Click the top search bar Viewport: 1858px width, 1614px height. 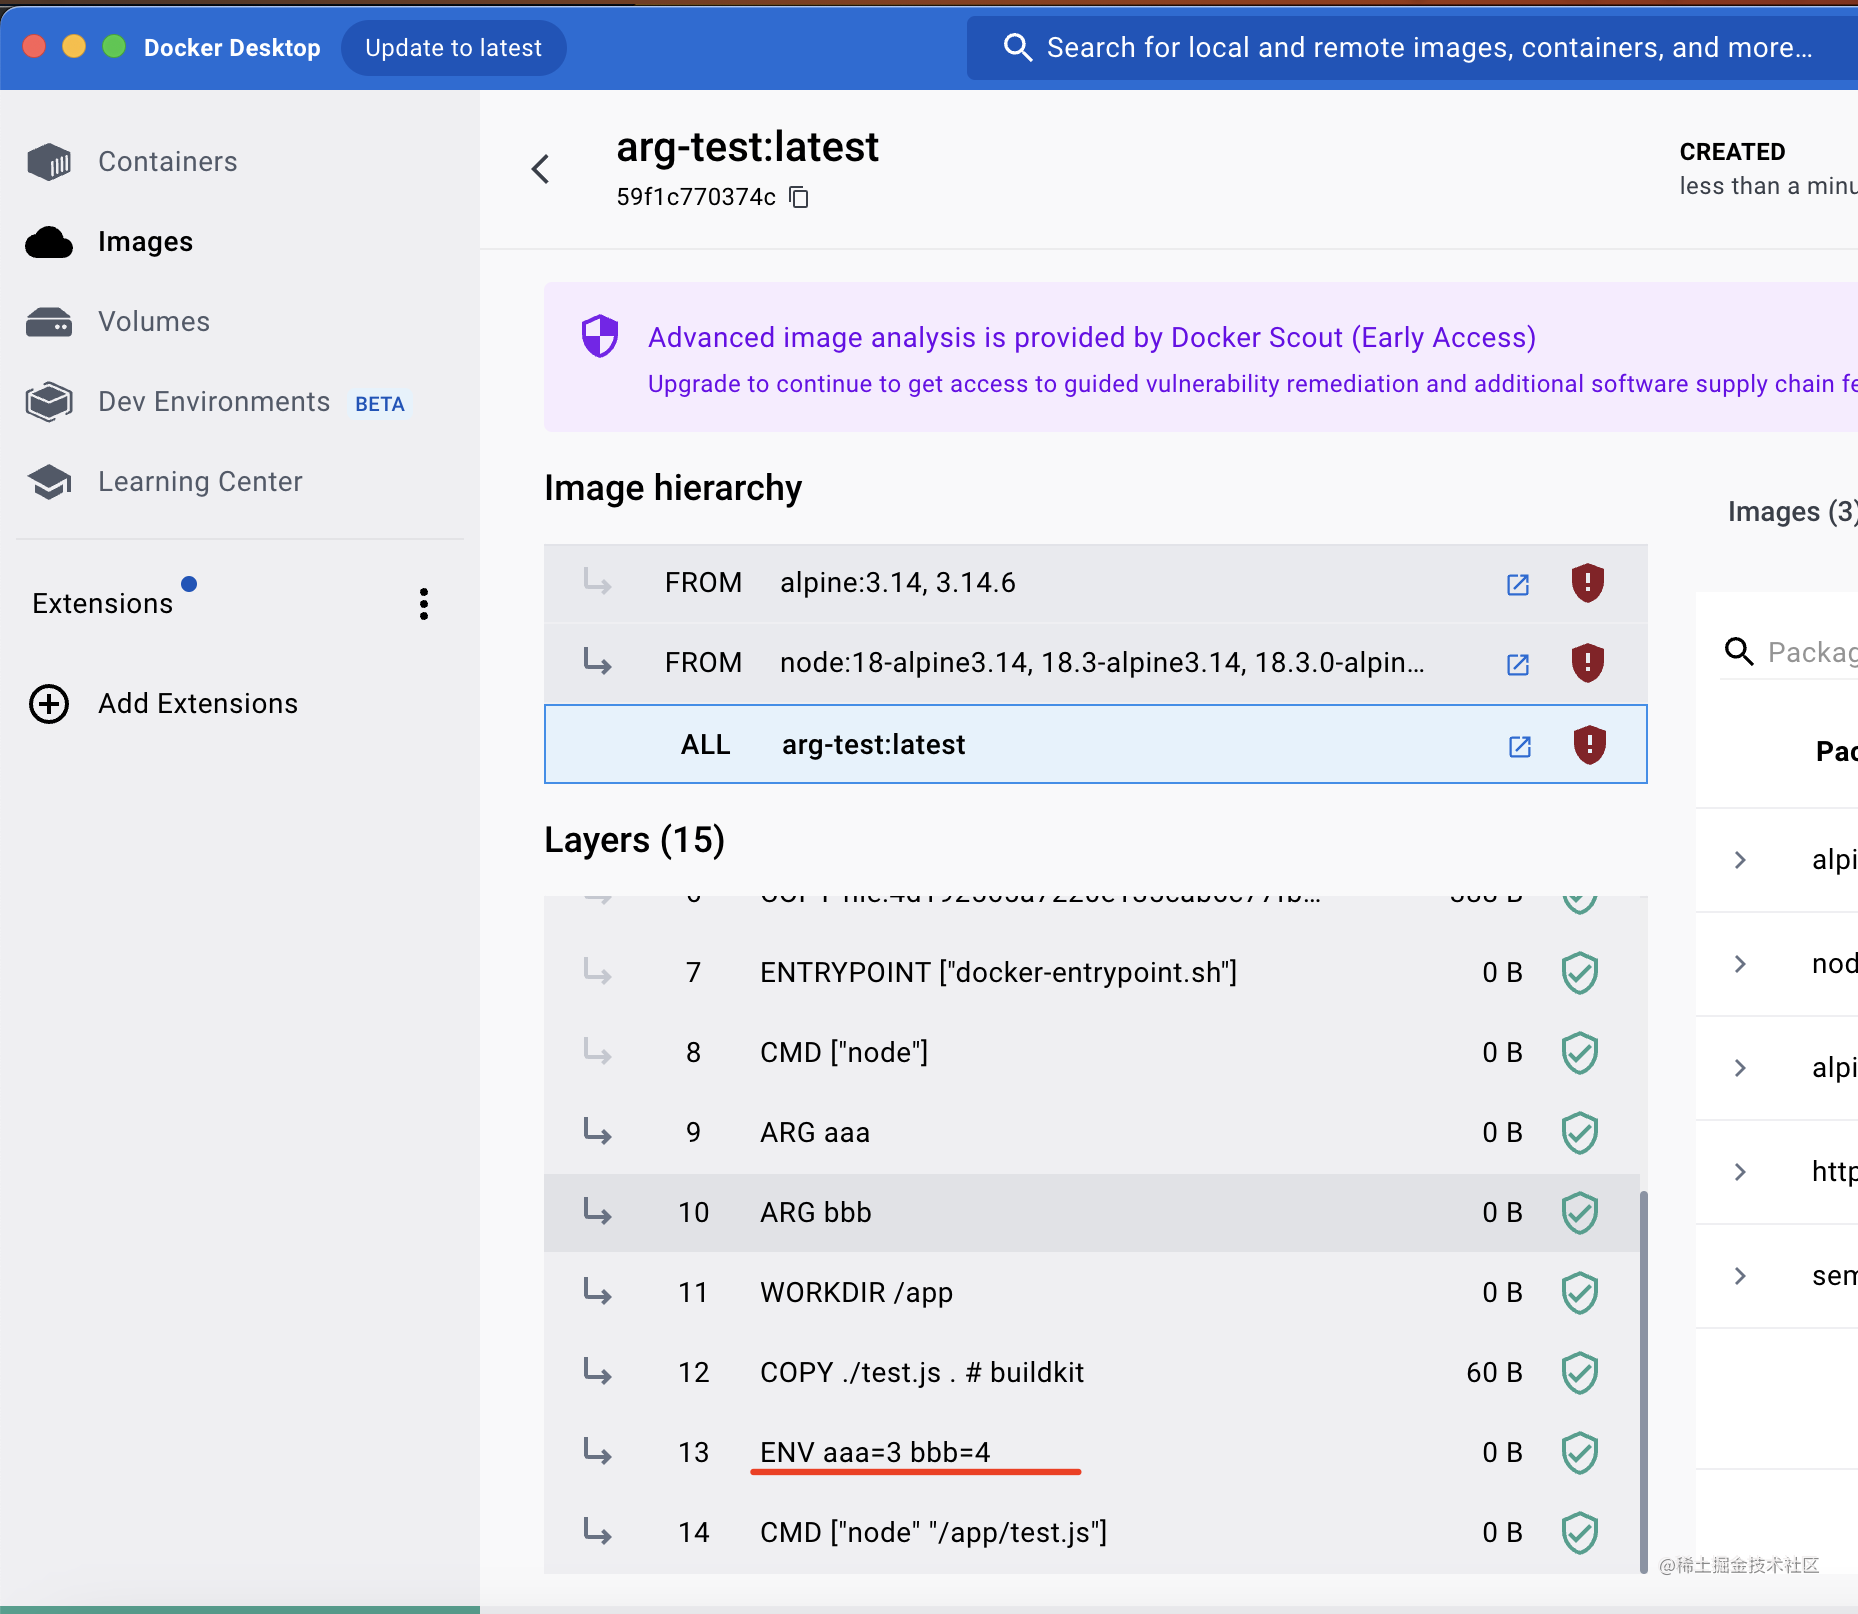(1420, 48)
